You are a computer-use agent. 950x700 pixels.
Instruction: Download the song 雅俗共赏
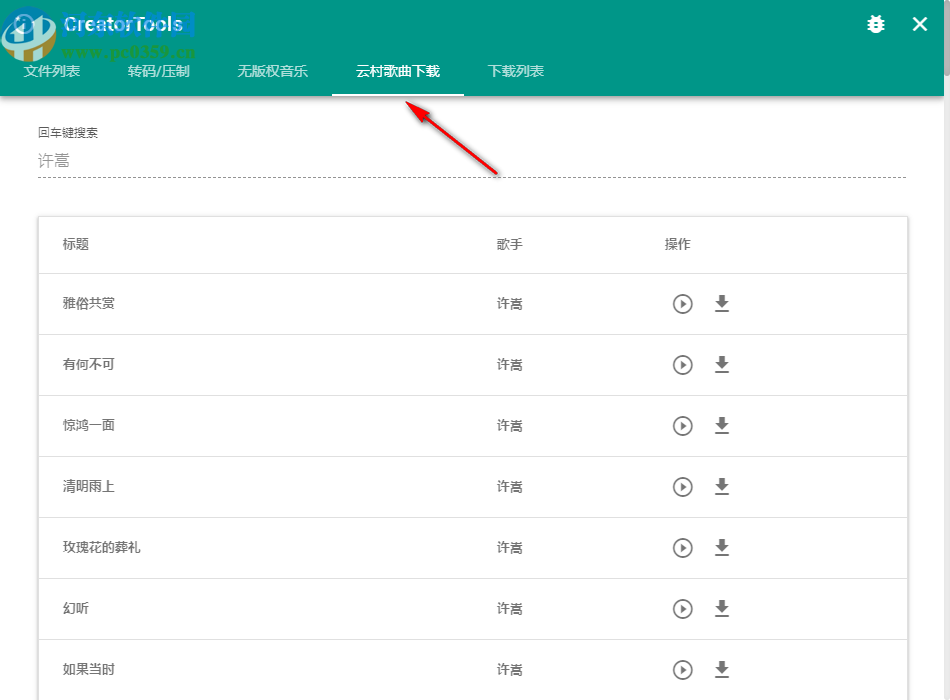coord(722,304)
